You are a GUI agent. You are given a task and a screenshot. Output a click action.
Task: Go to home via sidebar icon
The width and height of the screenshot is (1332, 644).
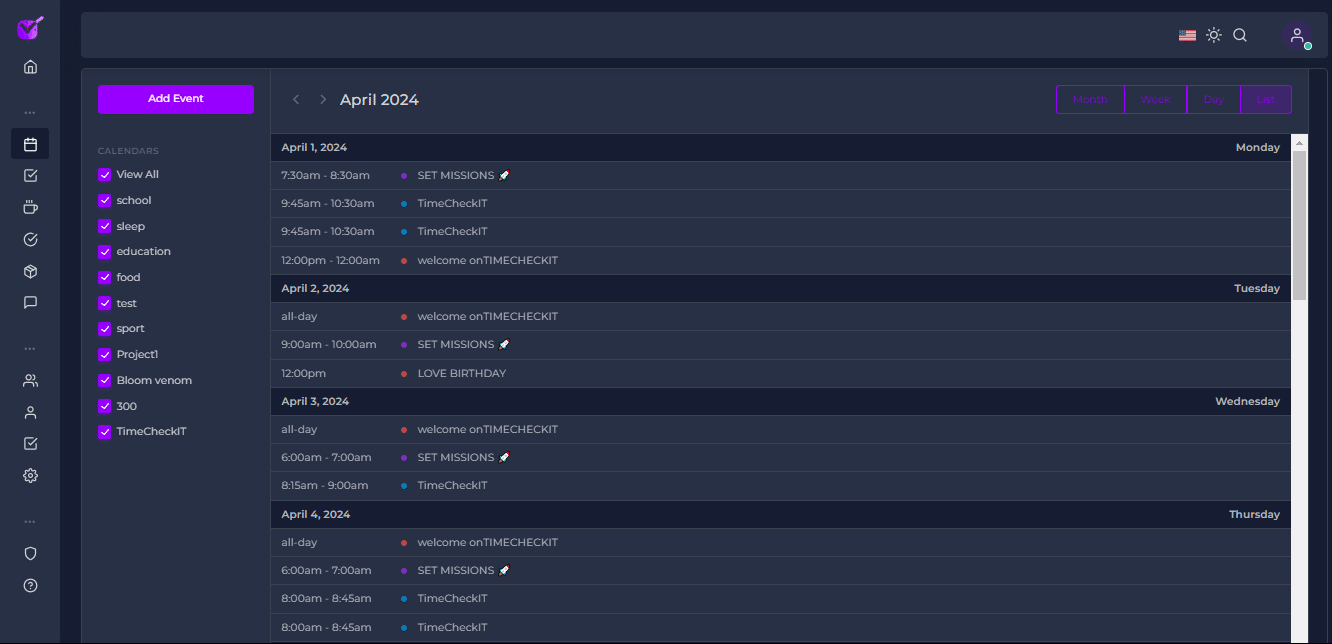tap(30, 67)
